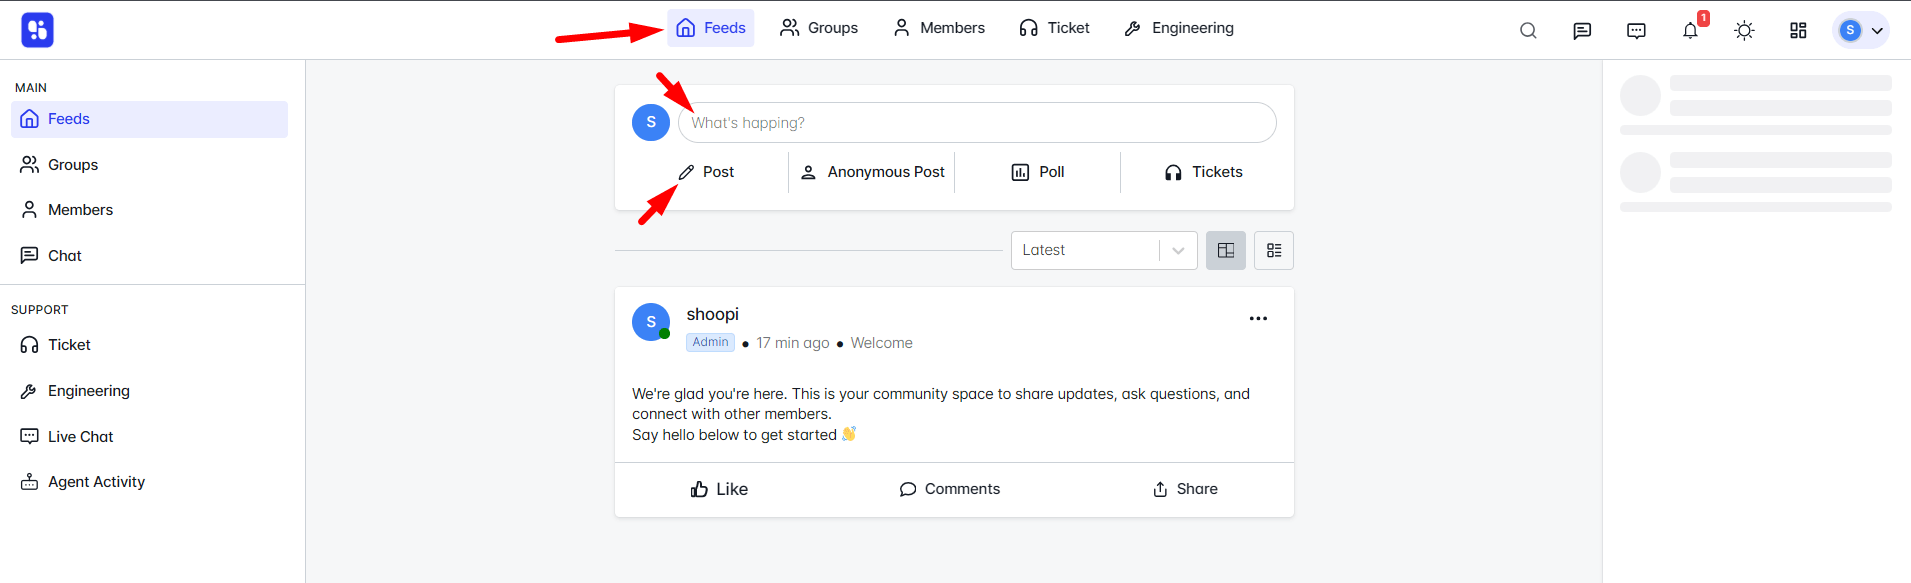Open Live Chat in the left sidebar

click(149, 437)
